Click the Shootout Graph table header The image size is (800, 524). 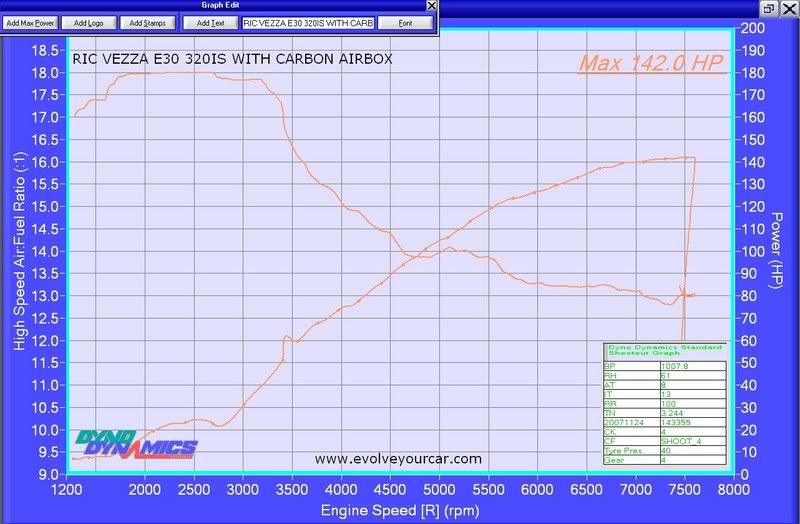click(660, 351)
